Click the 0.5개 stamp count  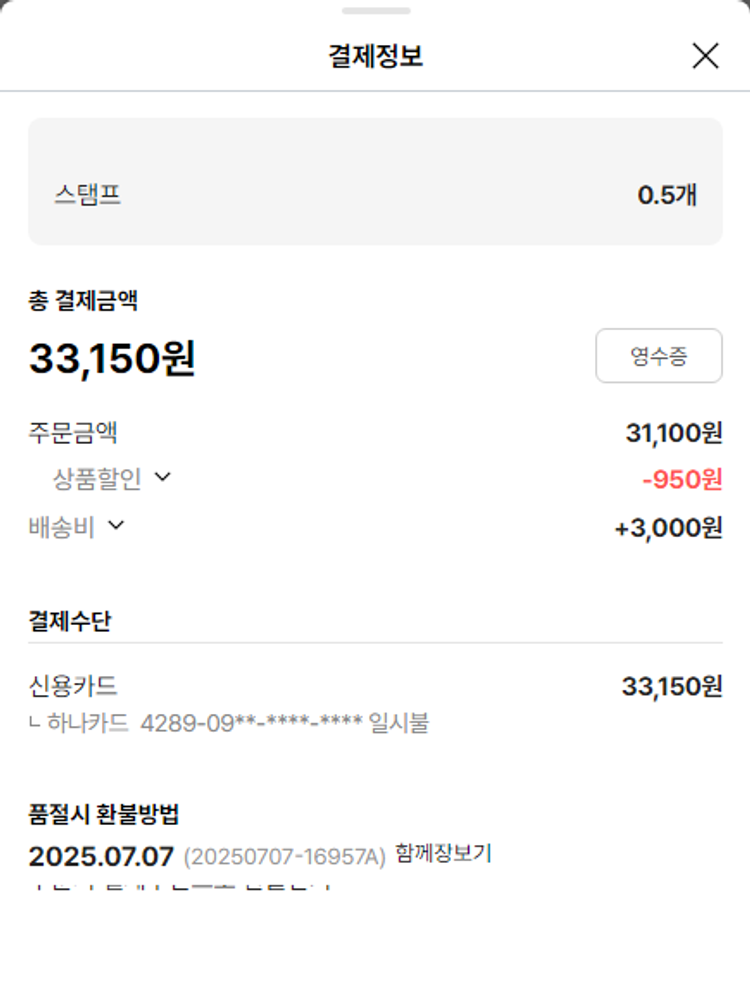[667, 195]
